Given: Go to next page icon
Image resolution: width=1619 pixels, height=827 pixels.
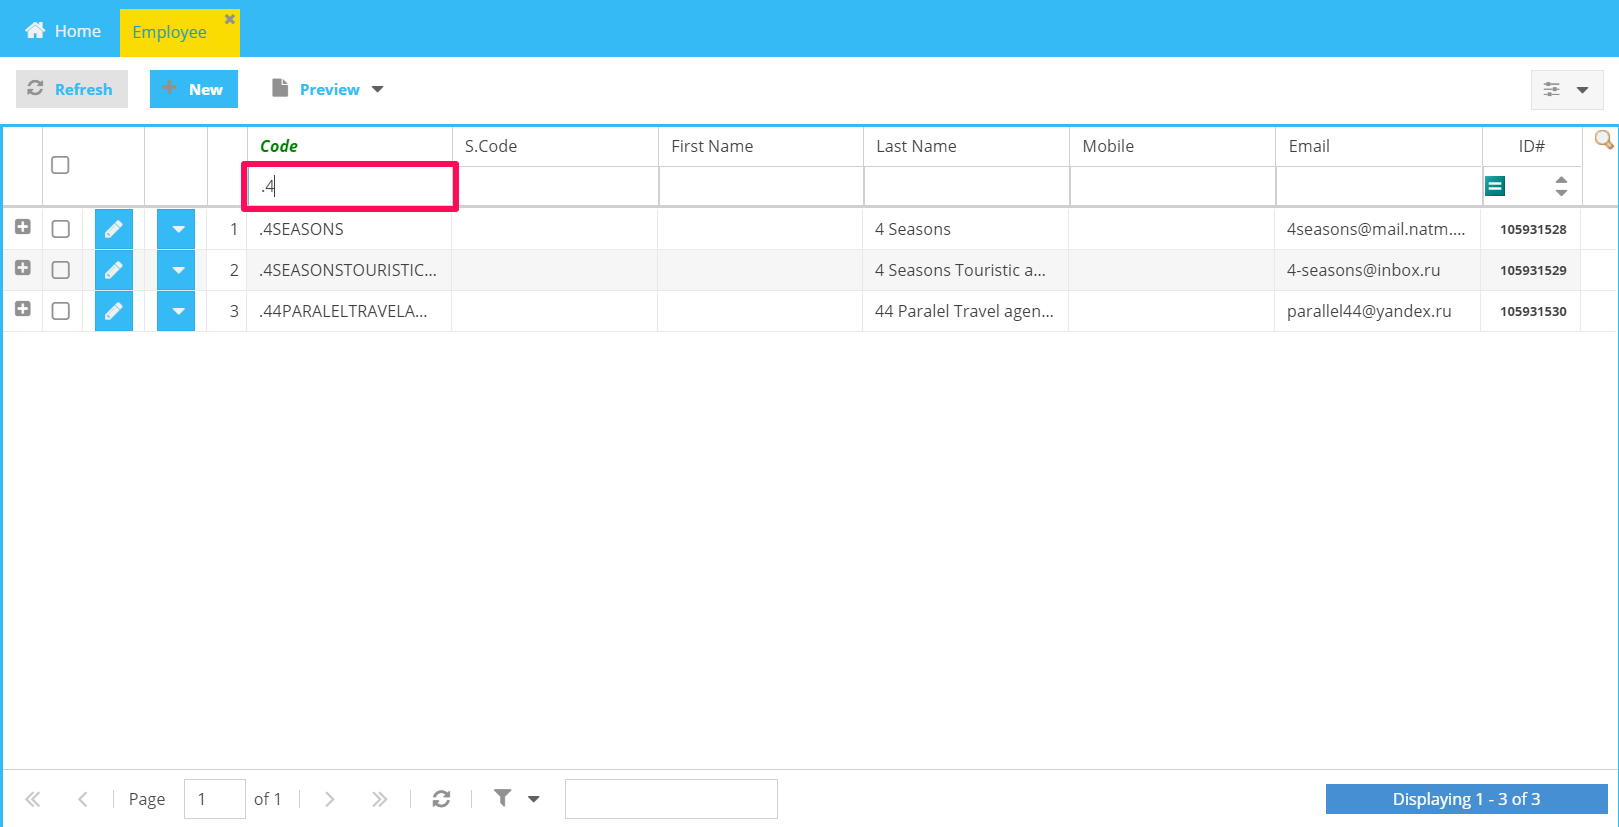Looking at the screenshot, I should 329,799.
